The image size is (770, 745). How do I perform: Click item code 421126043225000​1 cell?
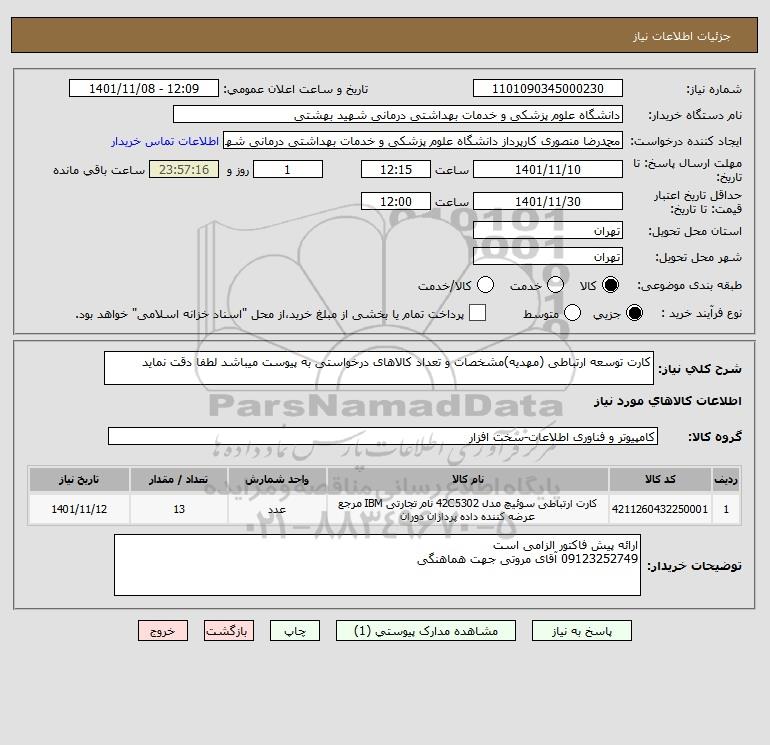pyautogui.click(x=660, y=509)
